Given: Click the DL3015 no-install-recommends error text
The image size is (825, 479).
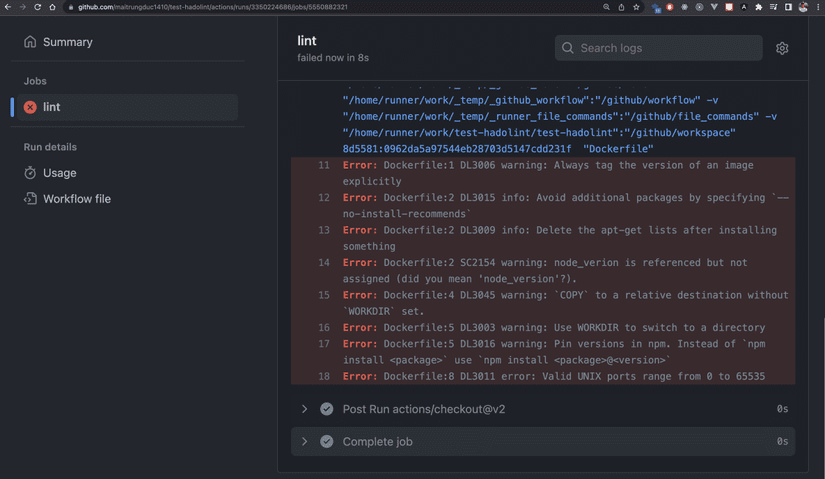Looking at the screenshot, I should pos(566,206).
